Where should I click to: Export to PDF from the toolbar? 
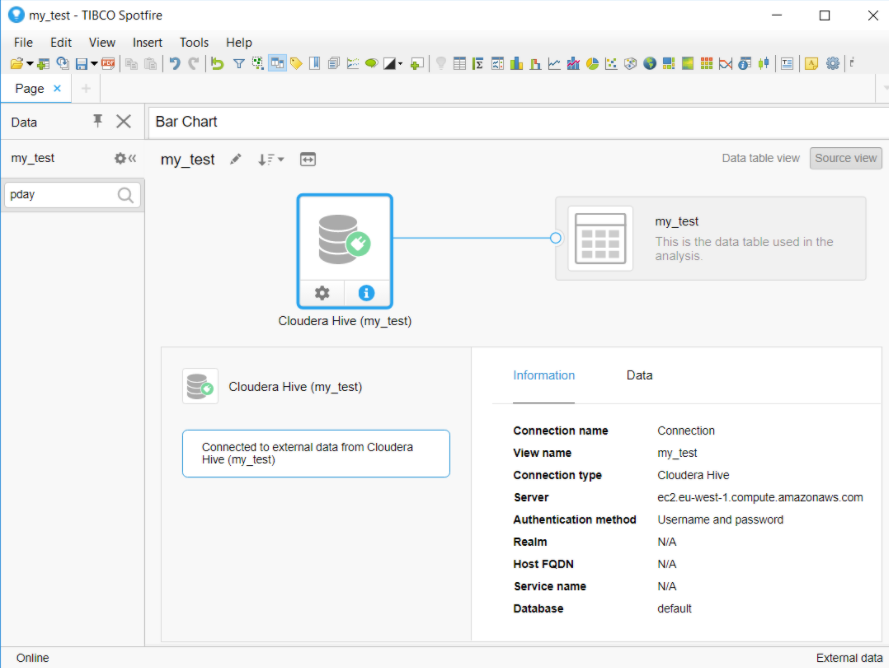coord(108,64)
